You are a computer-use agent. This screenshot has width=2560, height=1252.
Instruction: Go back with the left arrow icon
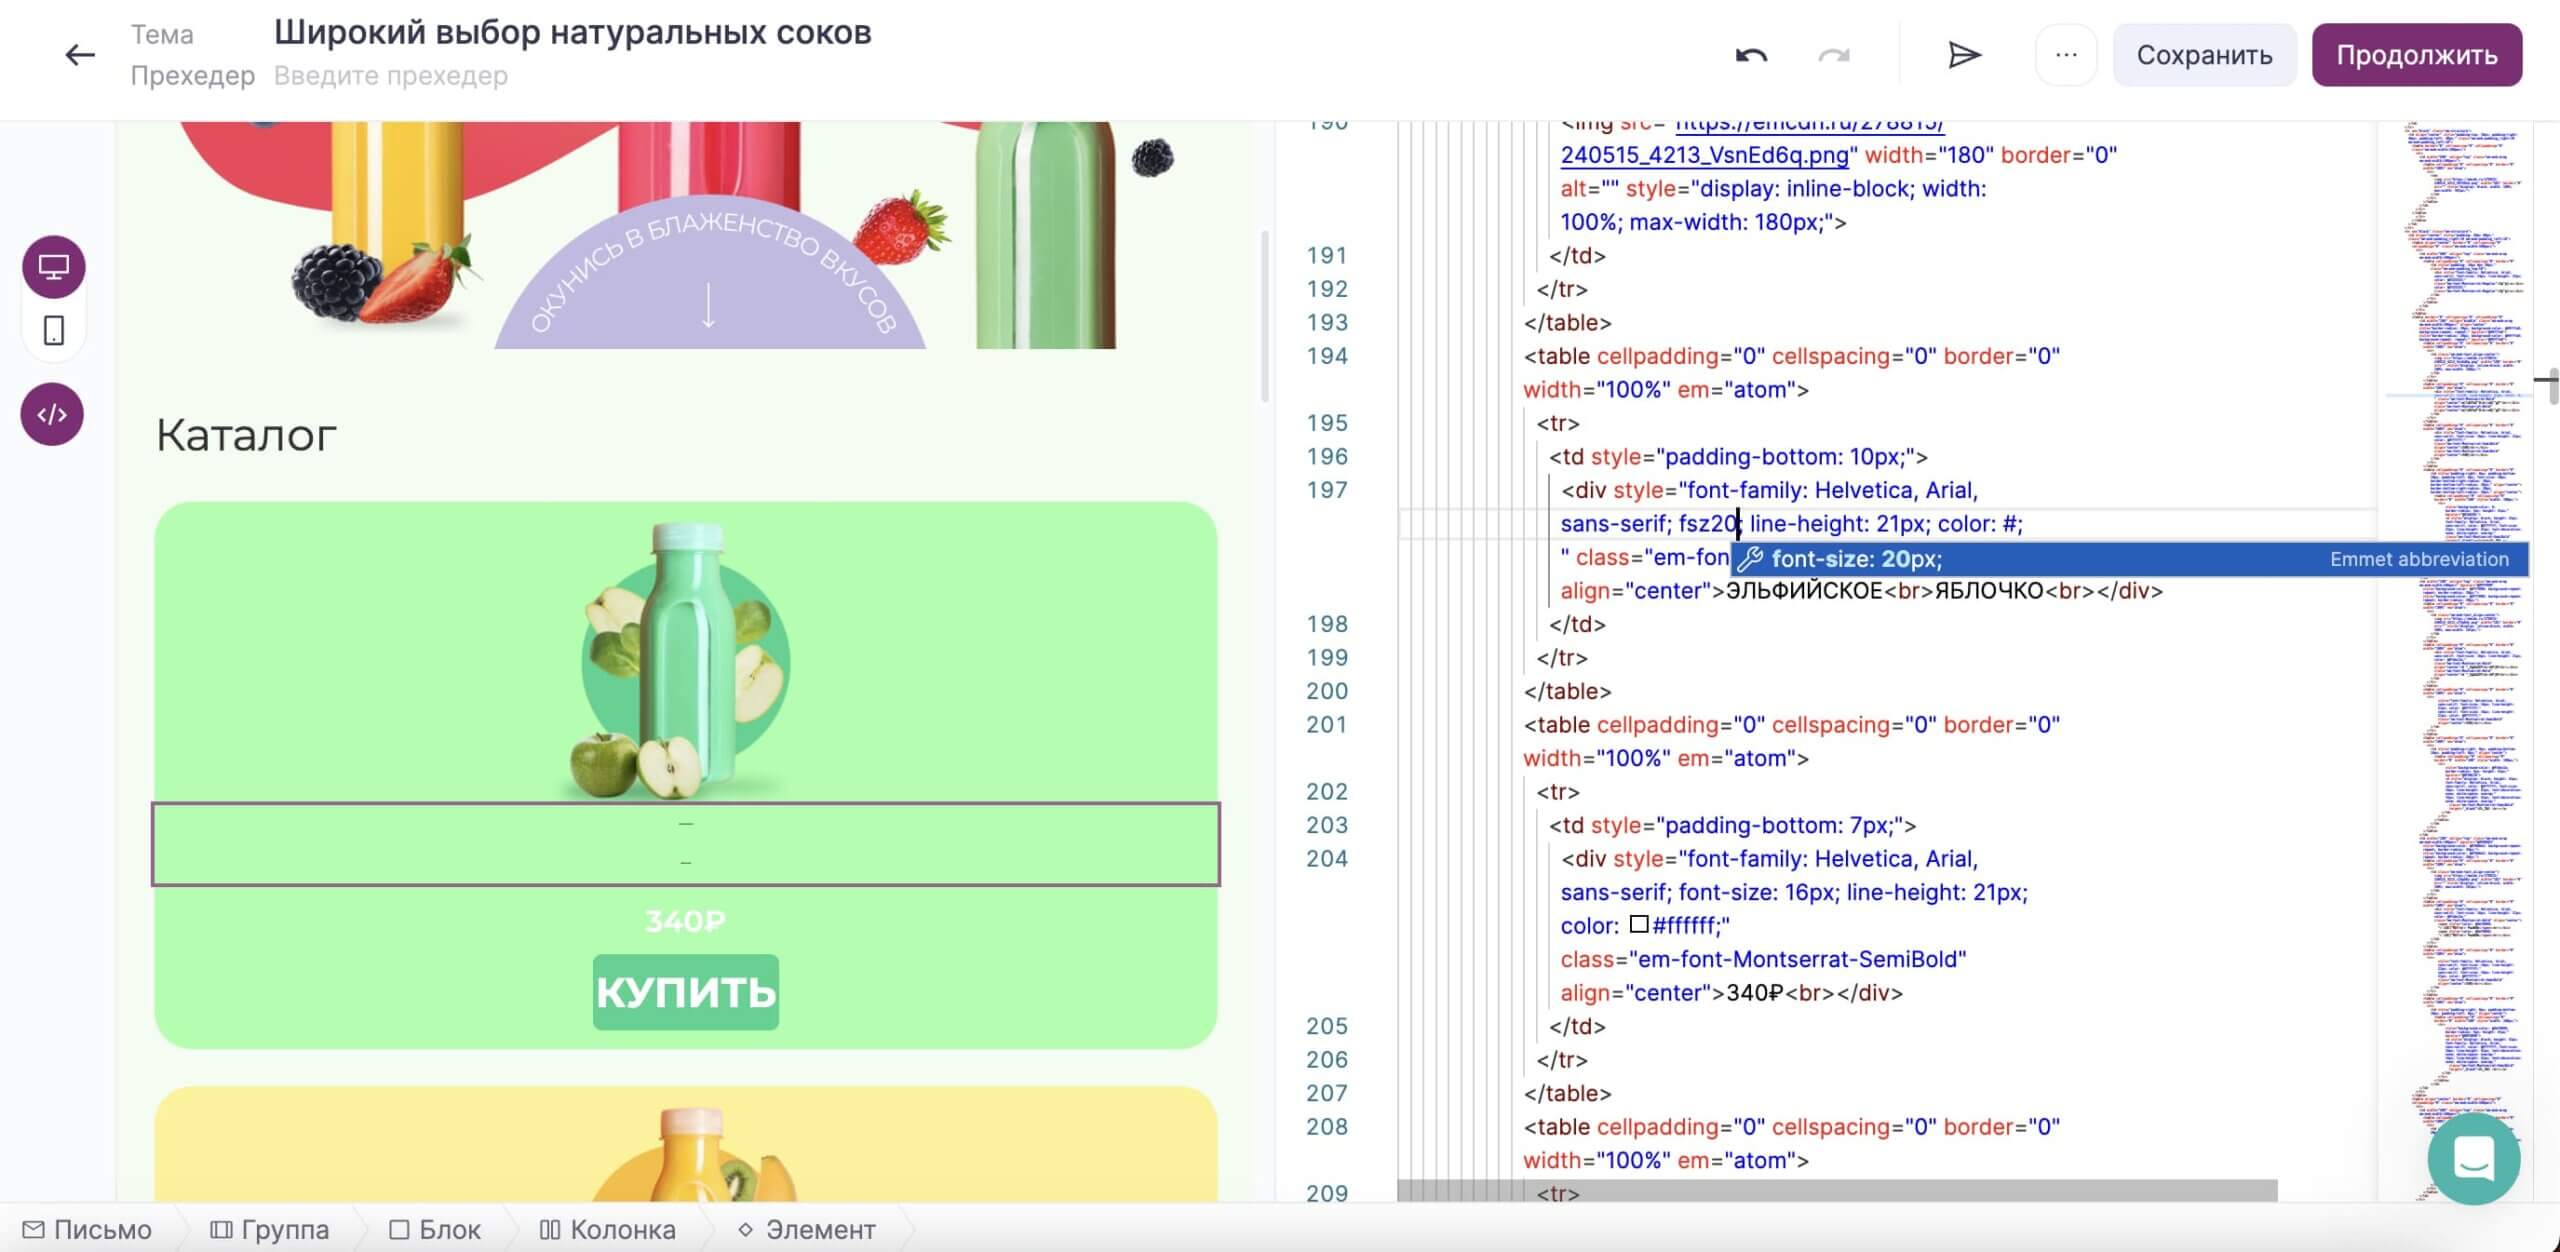(x=79, y=55)
